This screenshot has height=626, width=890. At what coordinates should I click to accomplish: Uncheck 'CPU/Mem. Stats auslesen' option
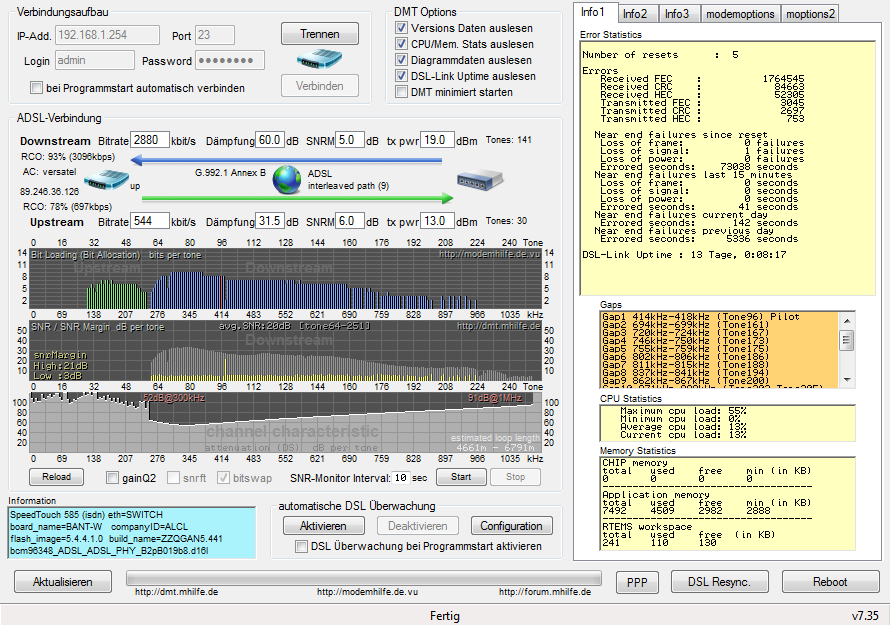[402, 44]
